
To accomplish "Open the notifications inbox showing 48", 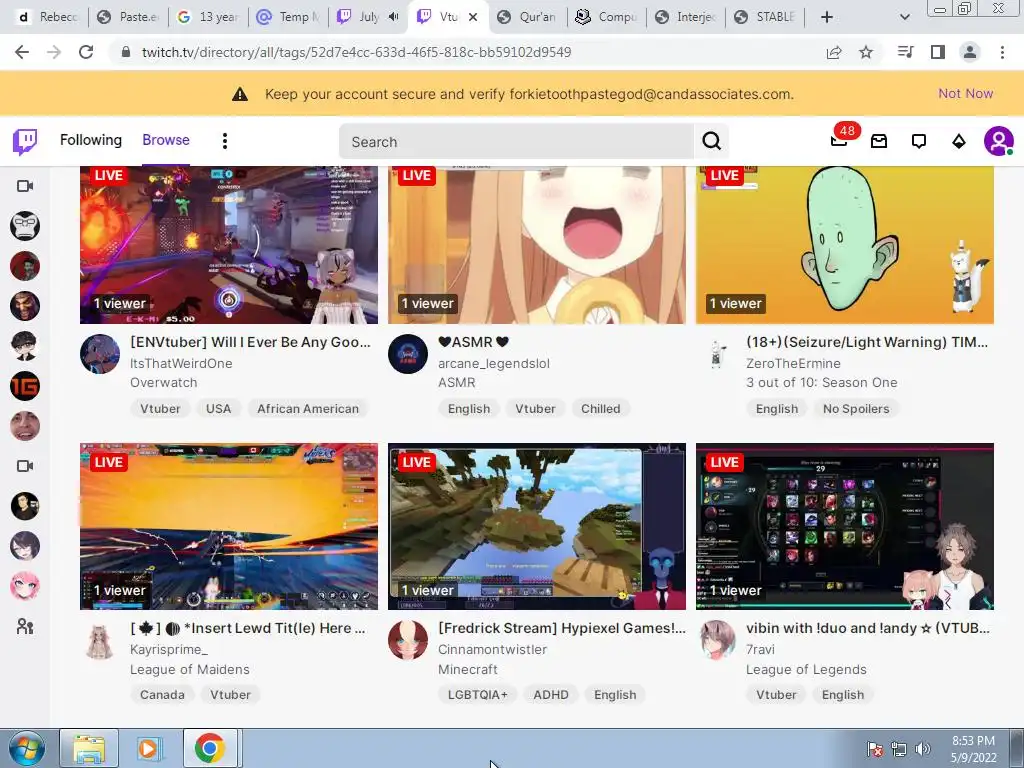I will coord(839,140).
